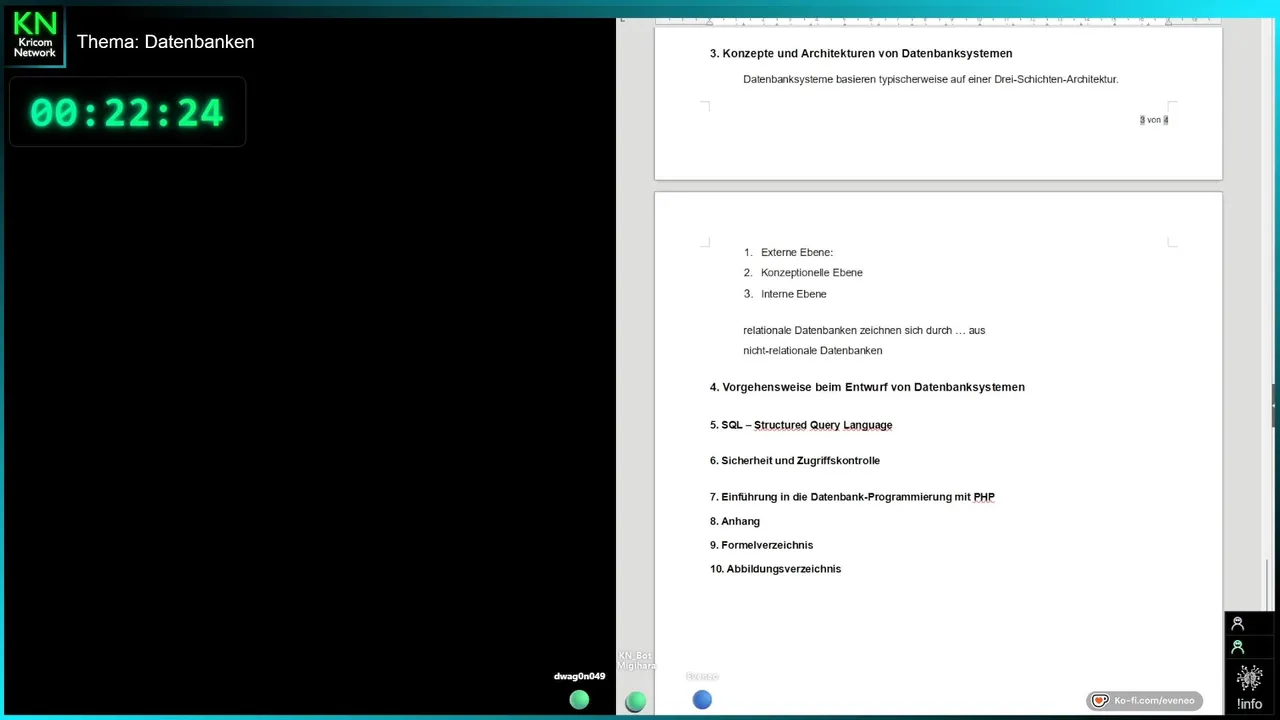This screenshot has height=720, width=1280.
Task: Click the white person icon at bottom right
Action: [x=1237, y=623]
